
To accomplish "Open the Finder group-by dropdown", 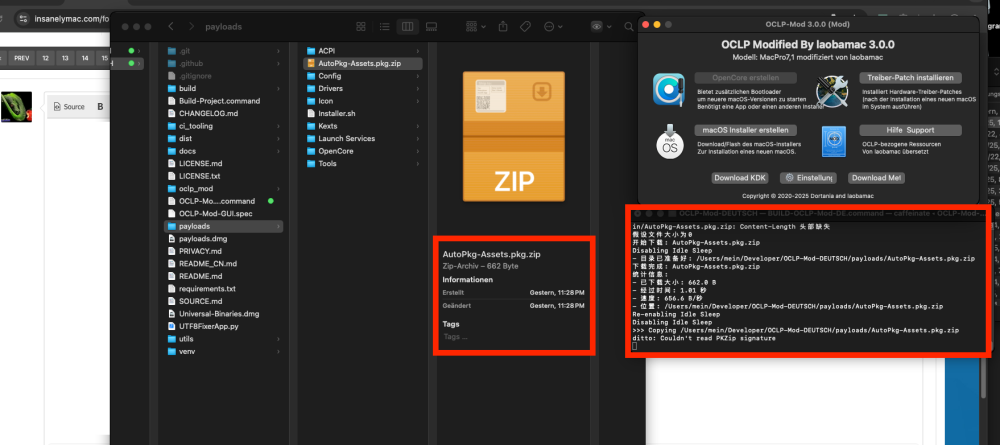I will coord(475,27).
